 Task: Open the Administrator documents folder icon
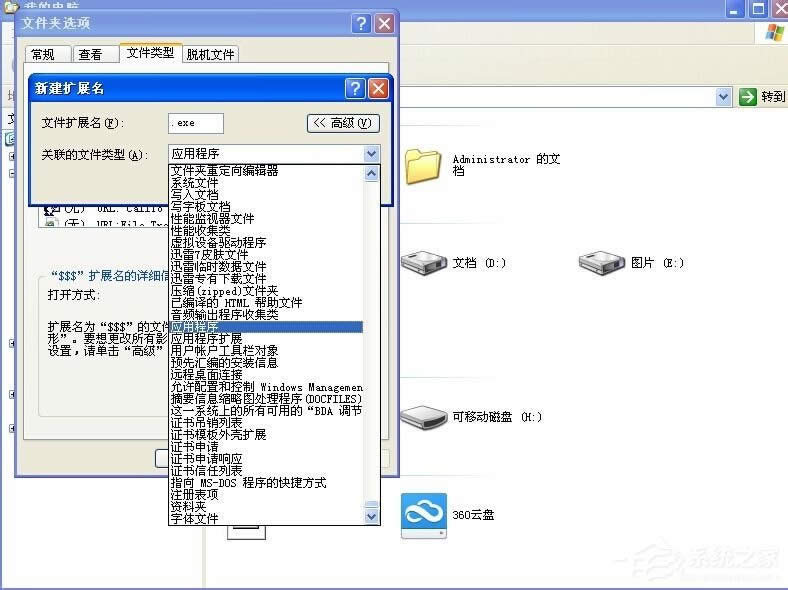tap(423, 166)
